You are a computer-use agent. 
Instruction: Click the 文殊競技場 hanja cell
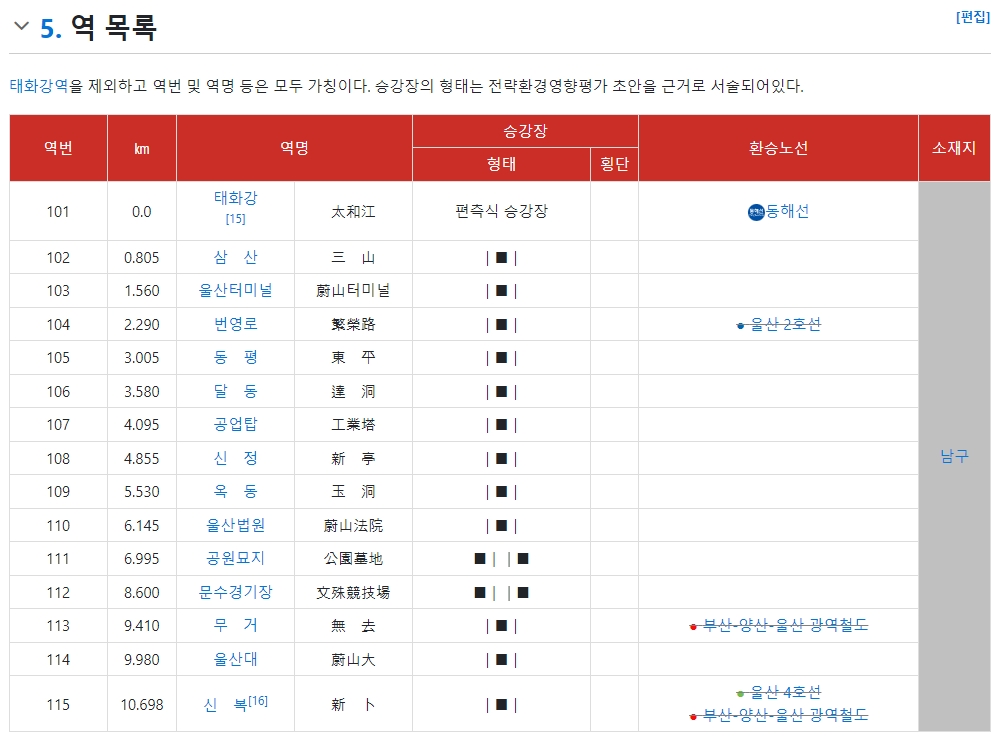point(353,593)
